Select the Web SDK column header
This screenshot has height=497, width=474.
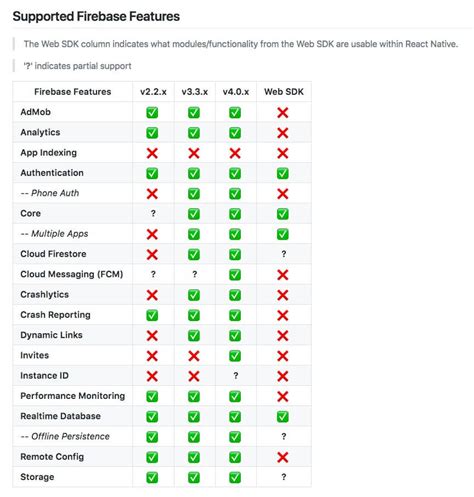[284, 92]
